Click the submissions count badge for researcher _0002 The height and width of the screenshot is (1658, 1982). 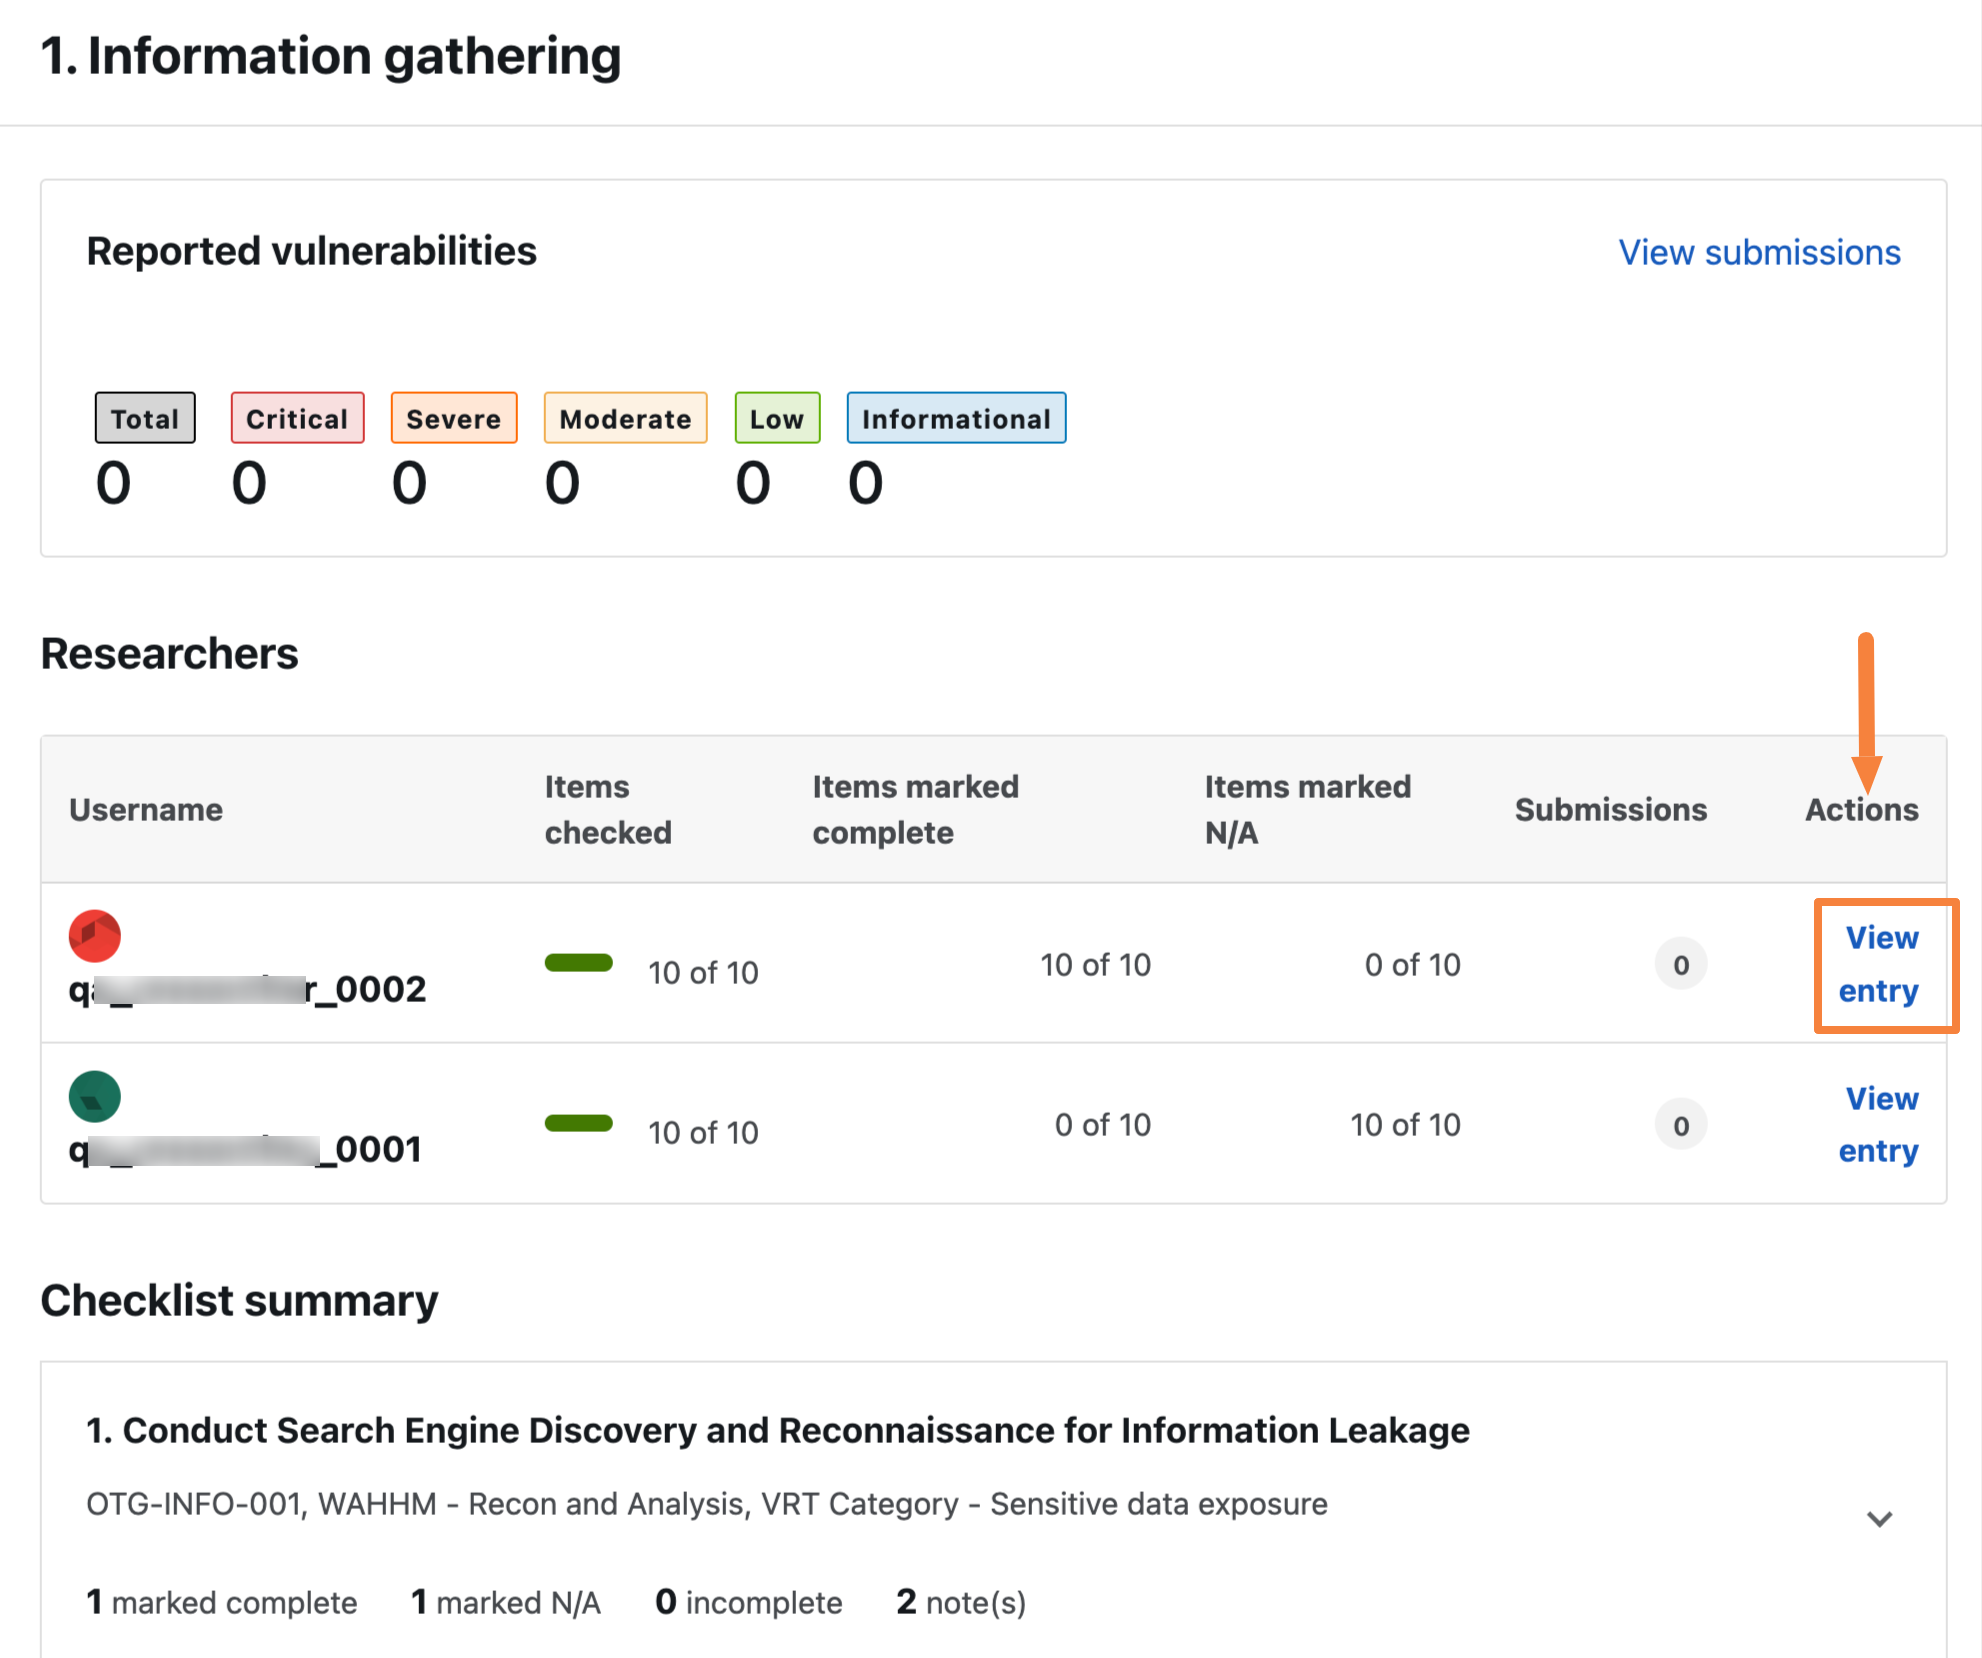point(1681,964)
